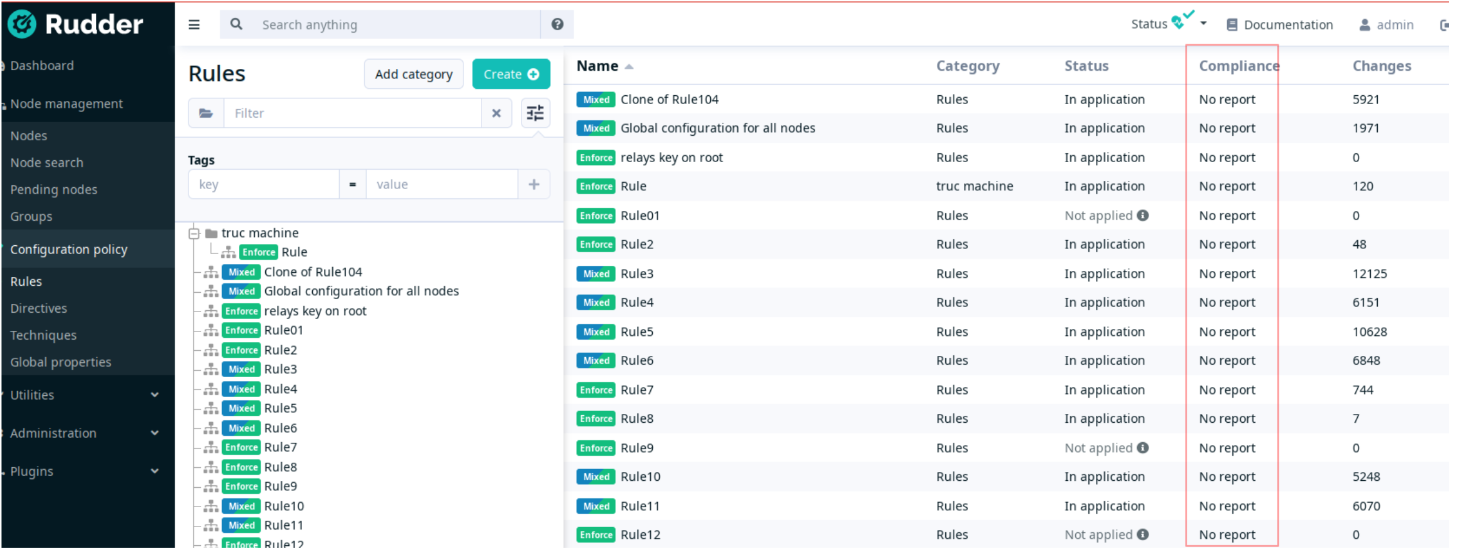Click the Create rule button
1466x558 pixels.
click(x=511, y=74)
